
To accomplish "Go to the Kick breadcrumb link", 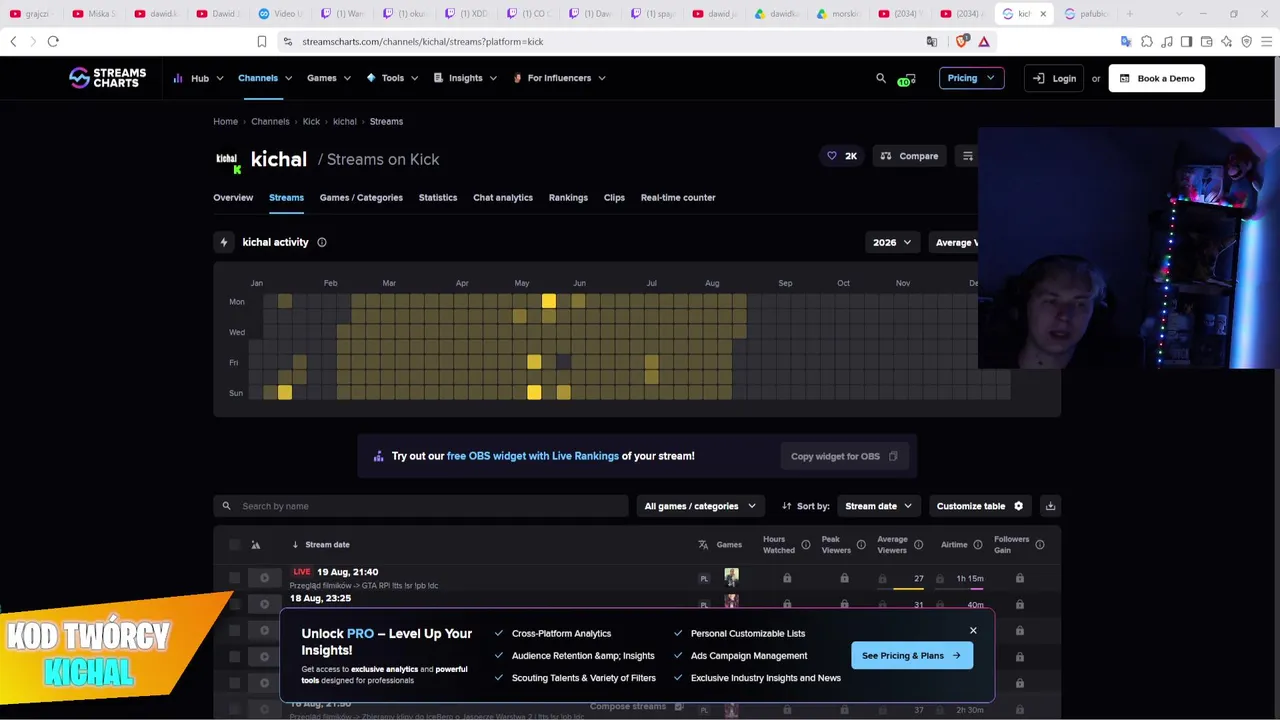I will (311, 122).
